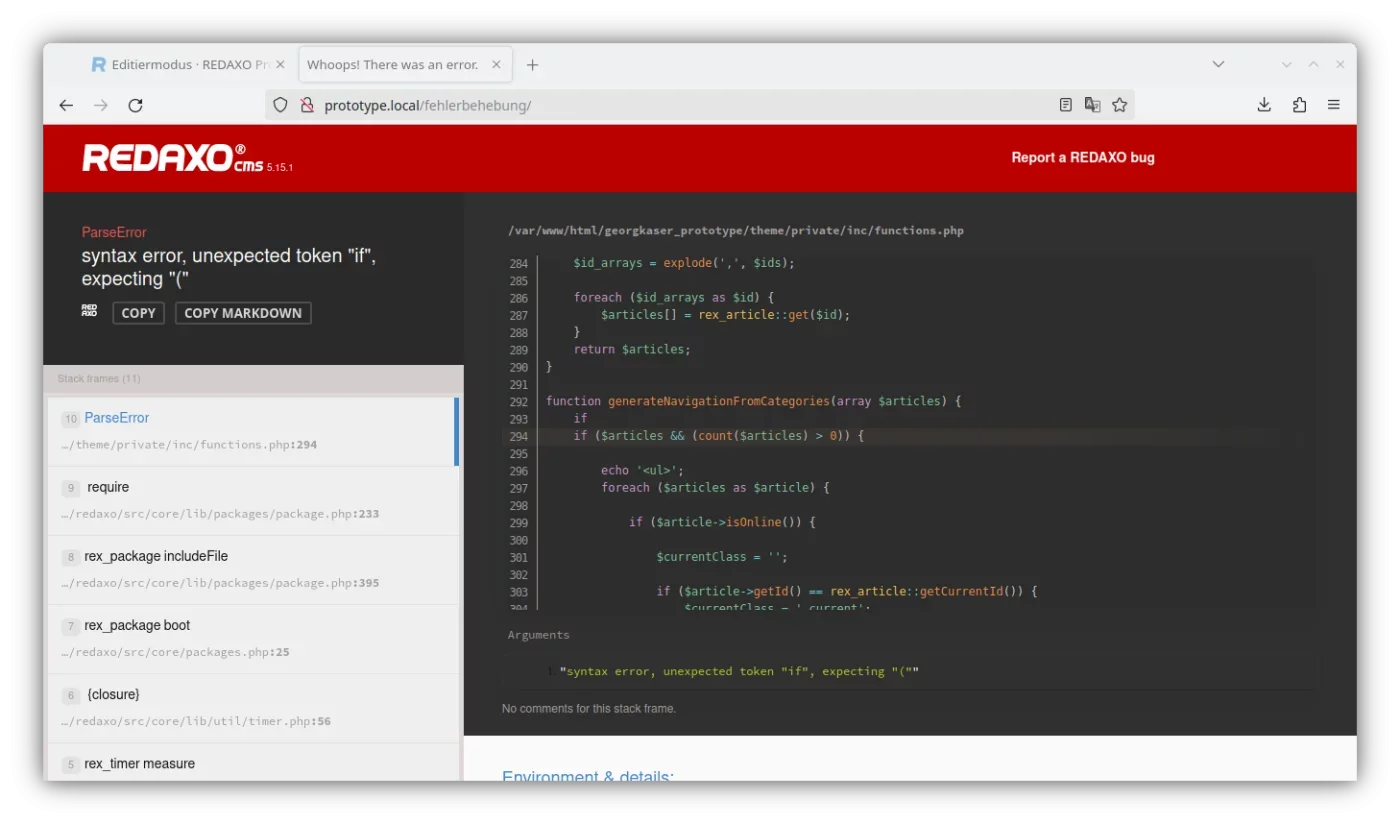Reload the page with the refresh icon
Viewport: 1400px width, 824px height.
pyautogui.click(x=136, y=105)
